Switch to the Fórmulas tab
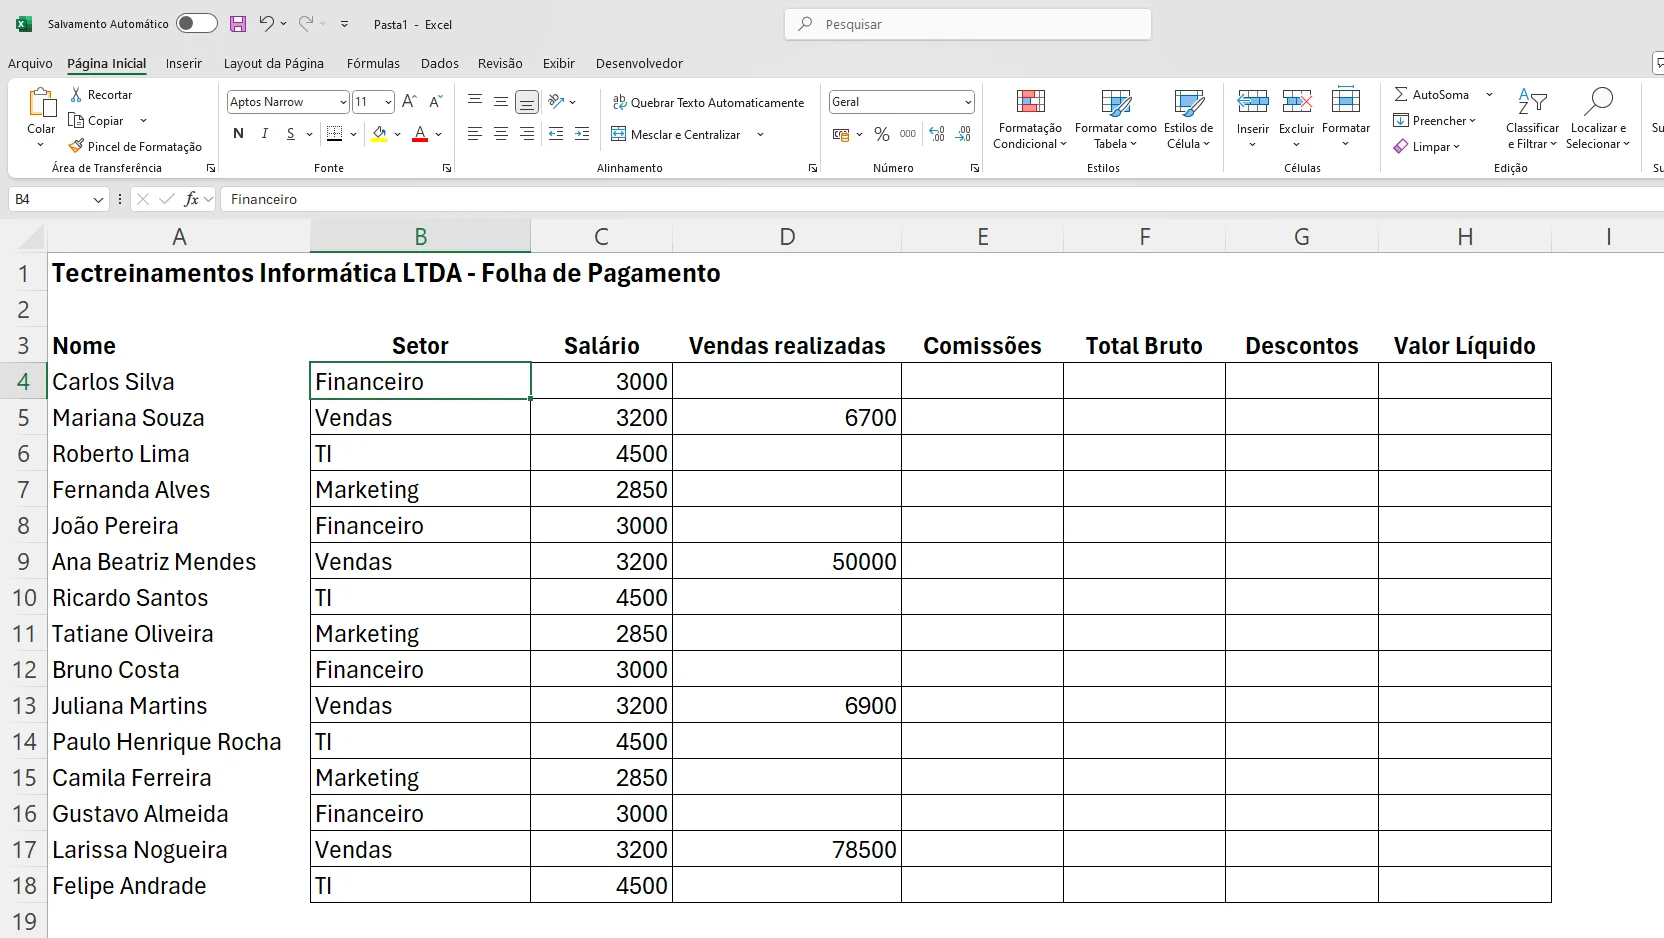 tap(373, 63)
